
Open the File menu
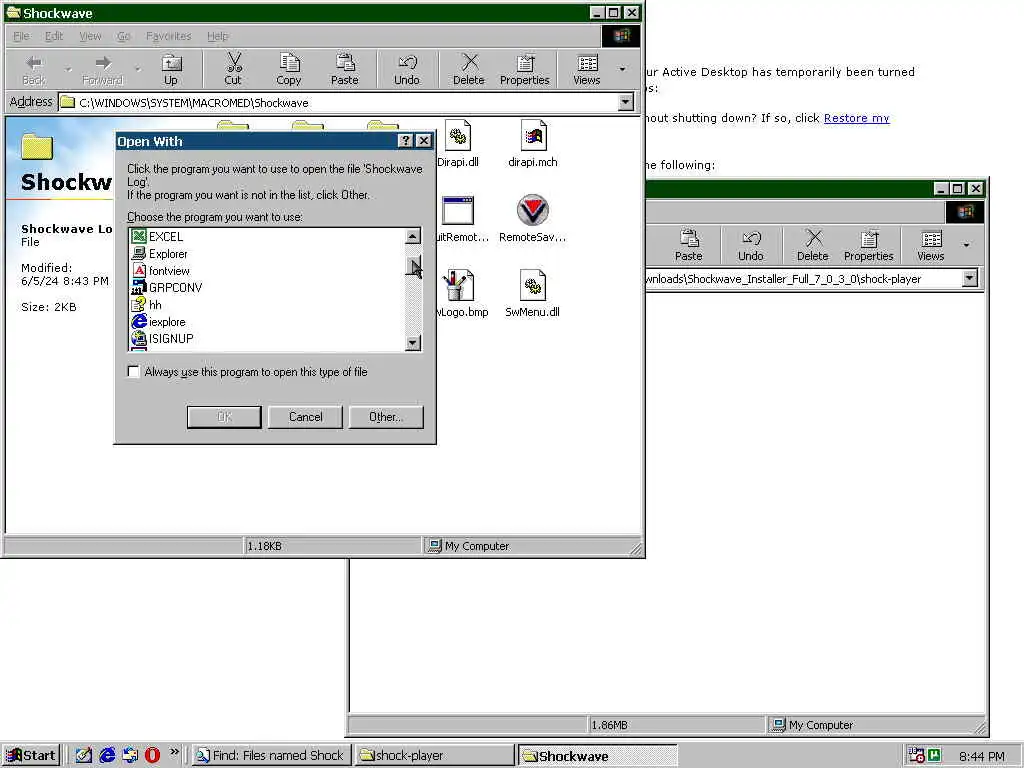coord(21,36)
